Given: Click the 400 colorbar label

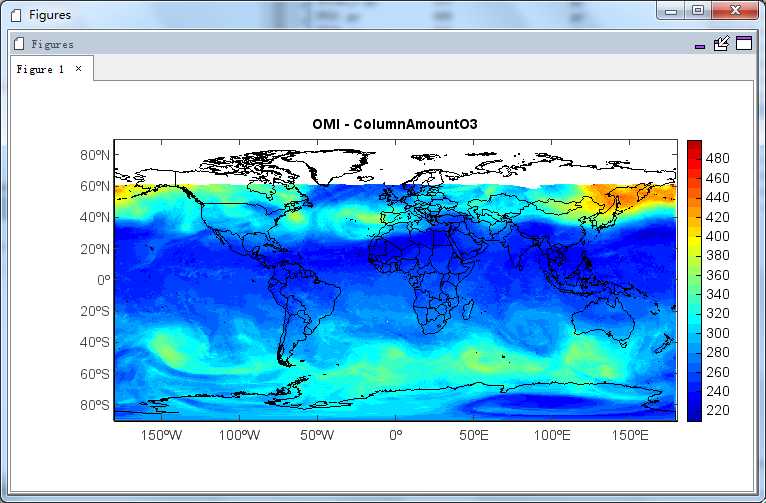Looking at the screenshot, I should [718, 236].
